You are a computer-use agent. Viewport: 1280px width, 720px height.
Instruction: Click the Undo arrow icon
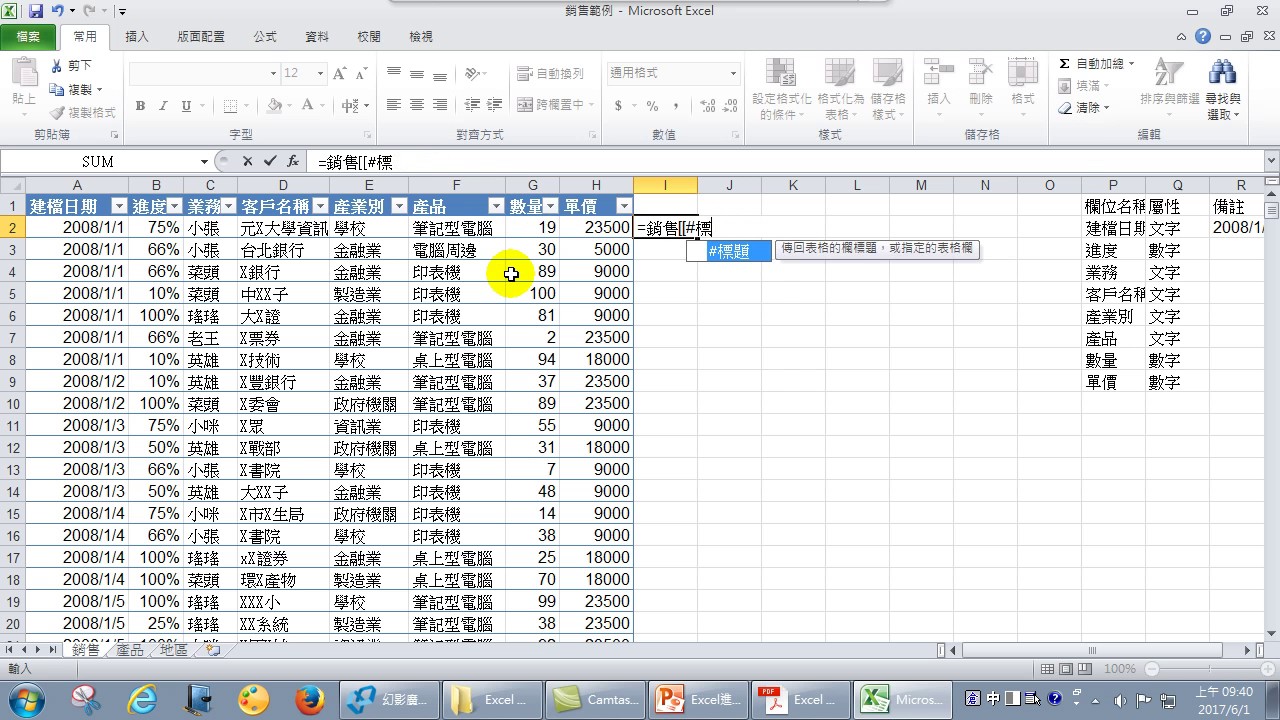click(x=58, y=11)
